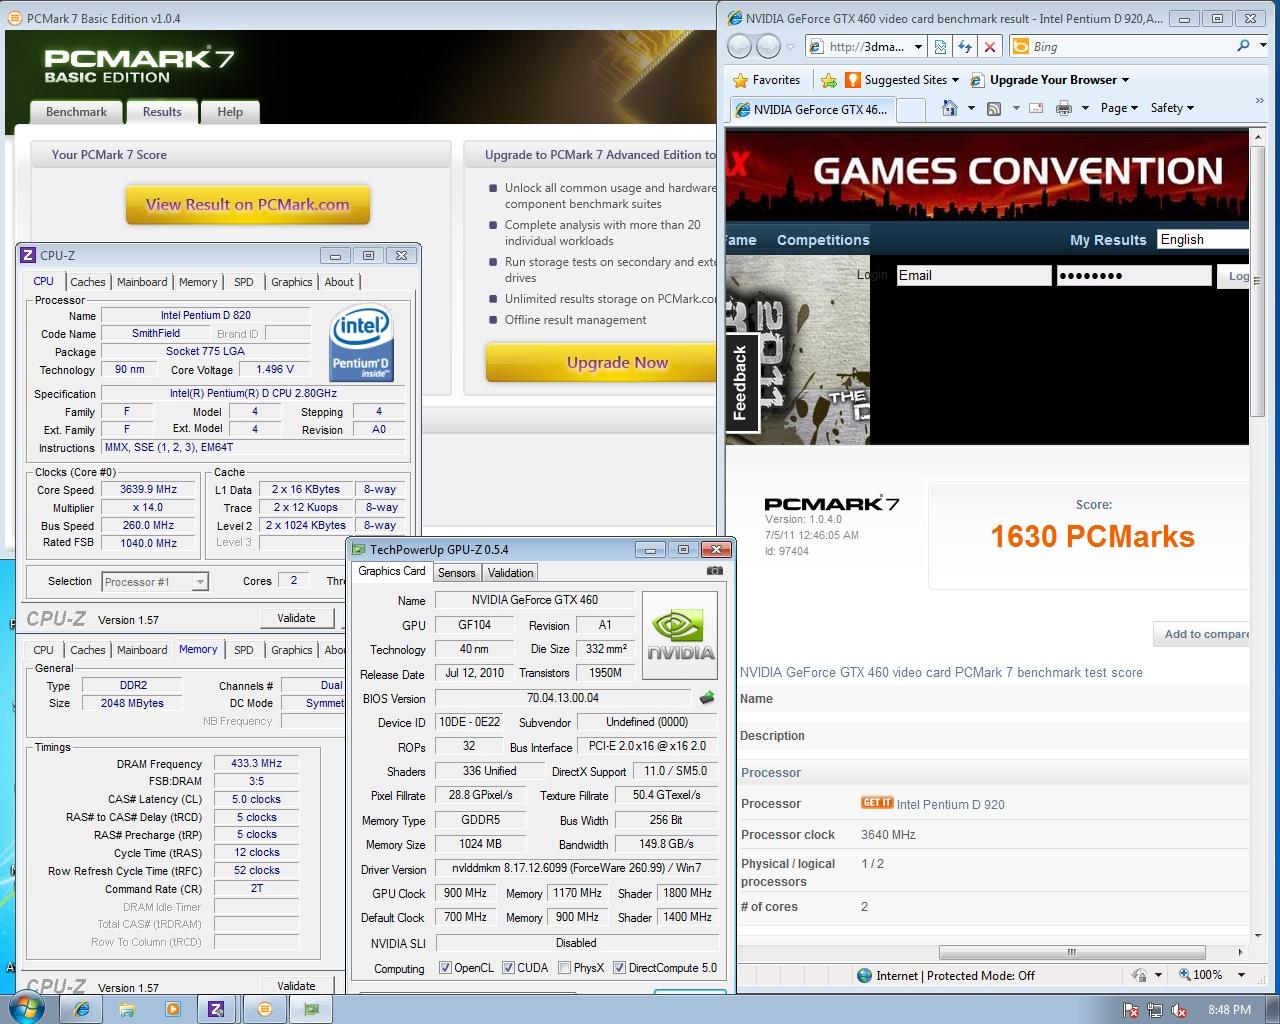Switch to CPU-Z taskbar icon
The image size is (1280, 1024).
216,1009
